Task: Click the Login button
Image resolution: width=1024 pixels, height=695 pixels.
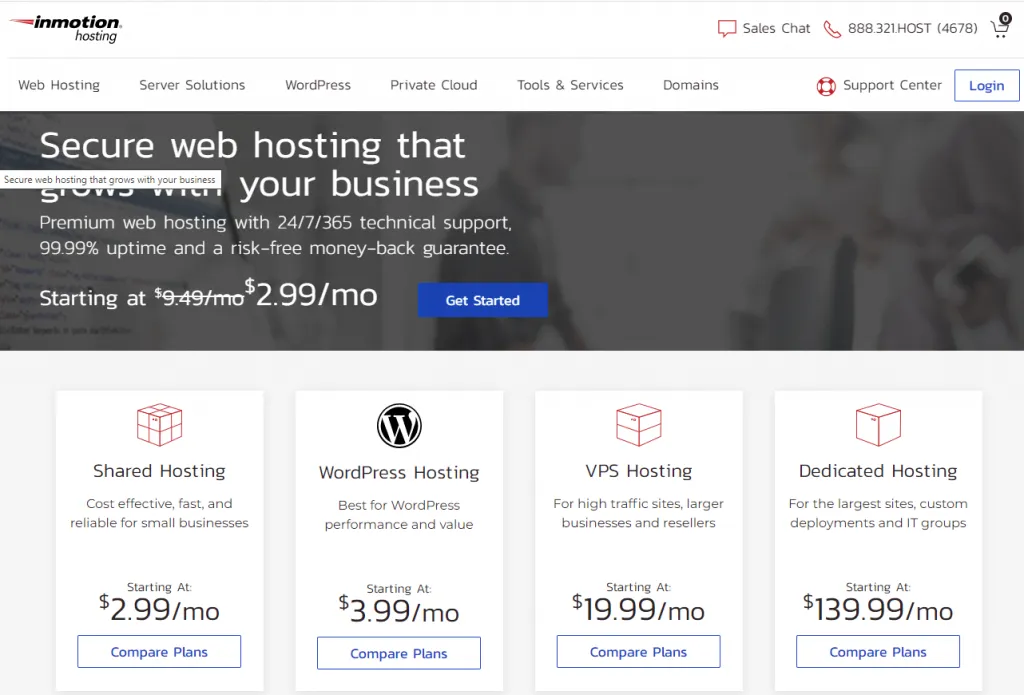Action: point(986,86)
